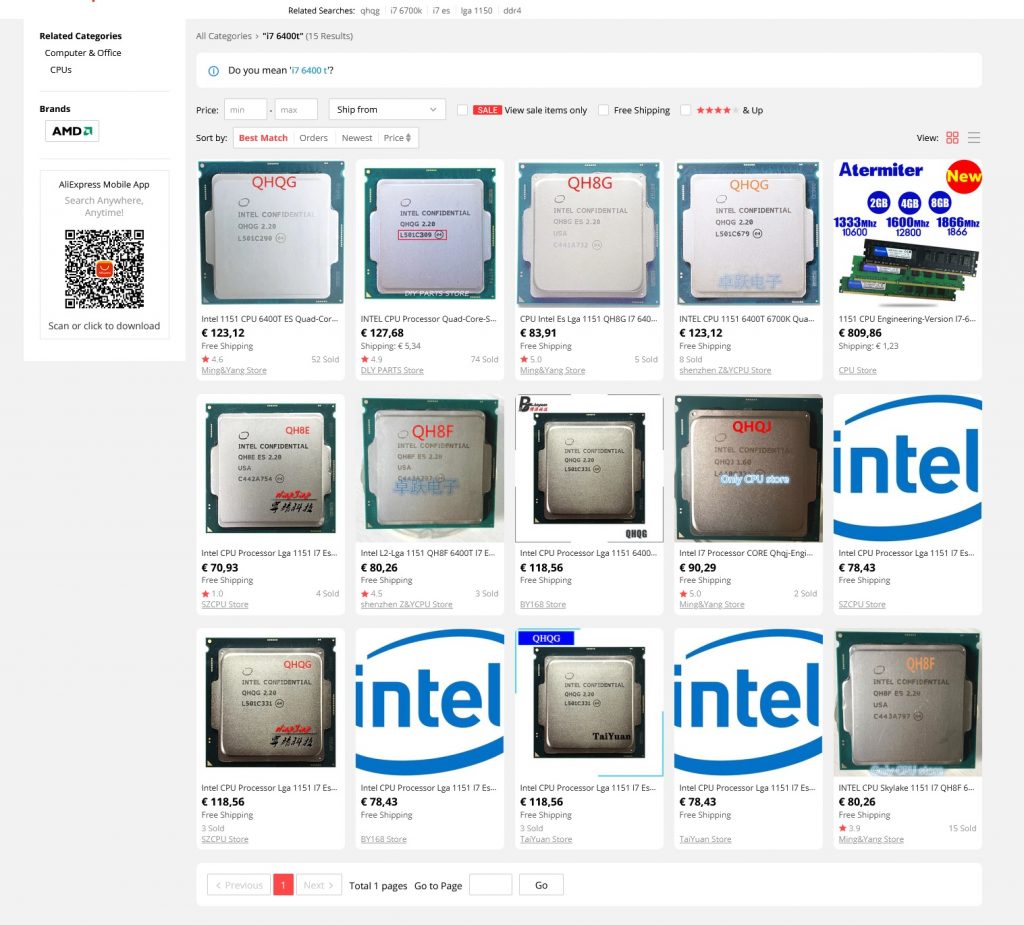
Task: Open '1151 CPU Engineering-Version I7-6...' listing
Action: coord(907,319)
